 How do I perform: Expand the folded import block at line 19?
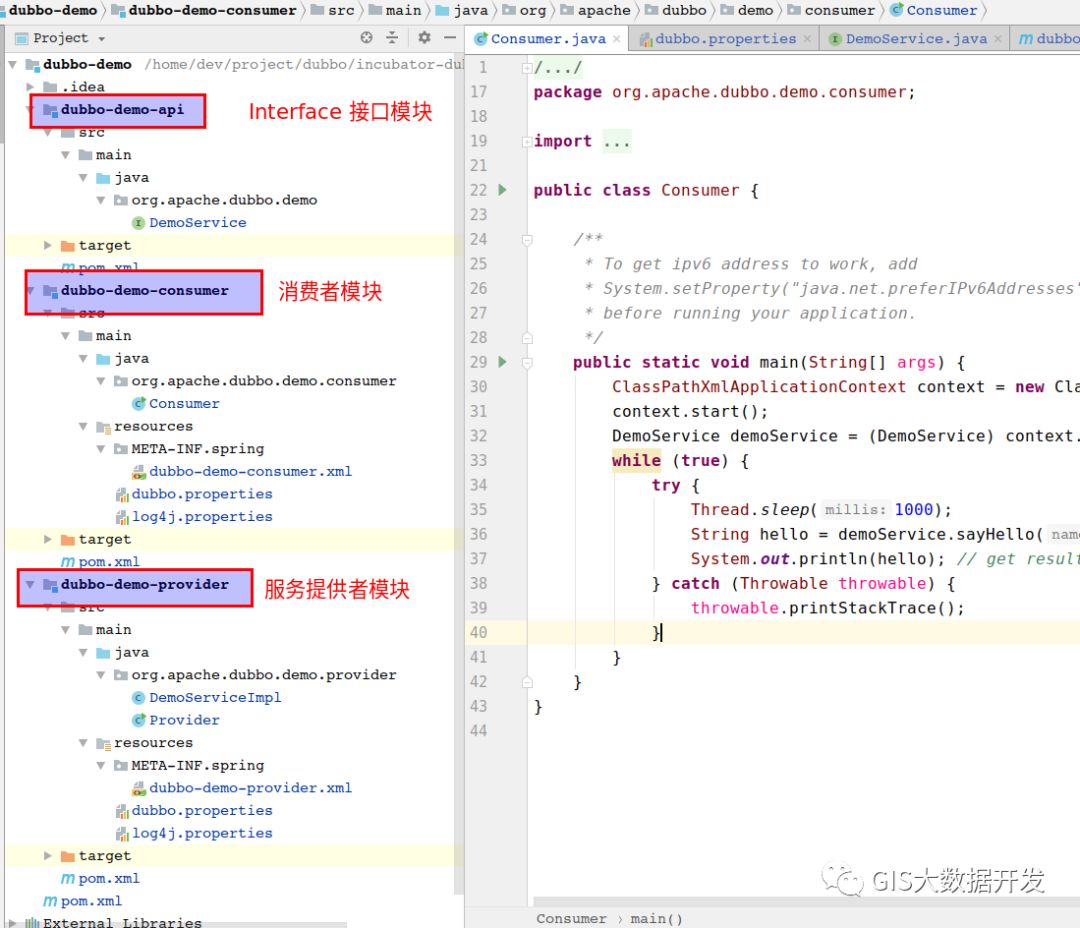pos(526,141)
